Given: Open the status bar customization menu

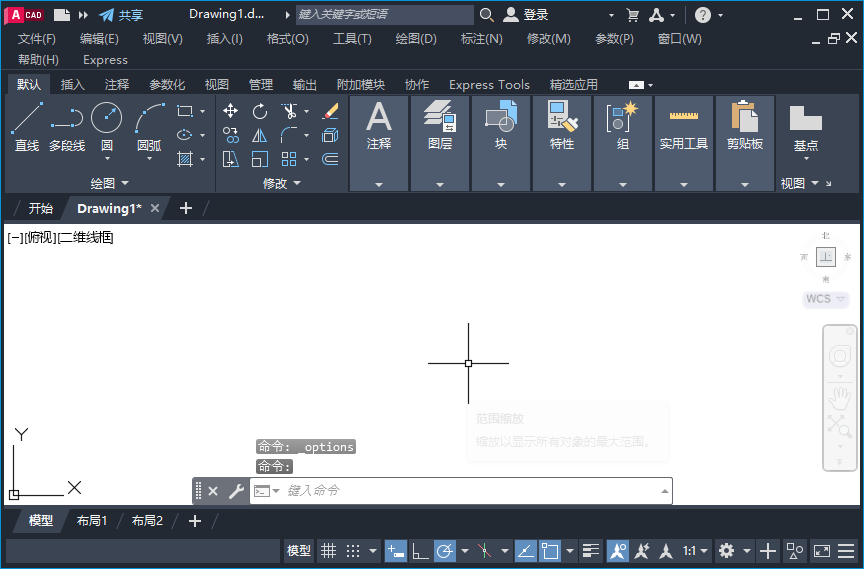Looking at the screenshot, I should (x=846, y=550).
